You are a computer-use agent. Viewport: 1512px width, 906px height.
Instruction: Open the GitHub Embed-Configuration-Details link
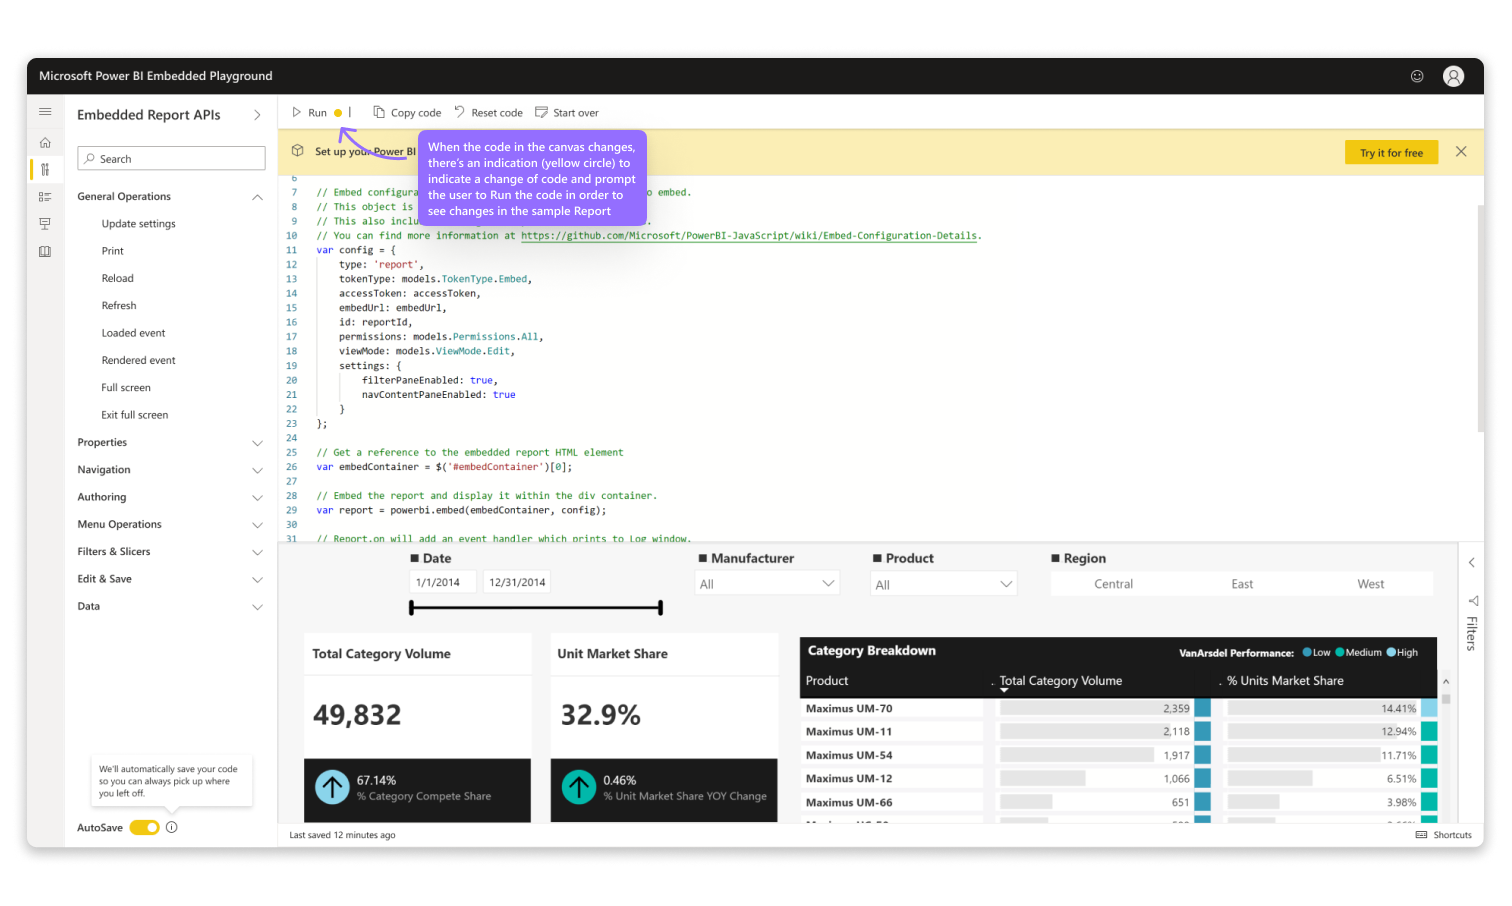coord(749,236)
